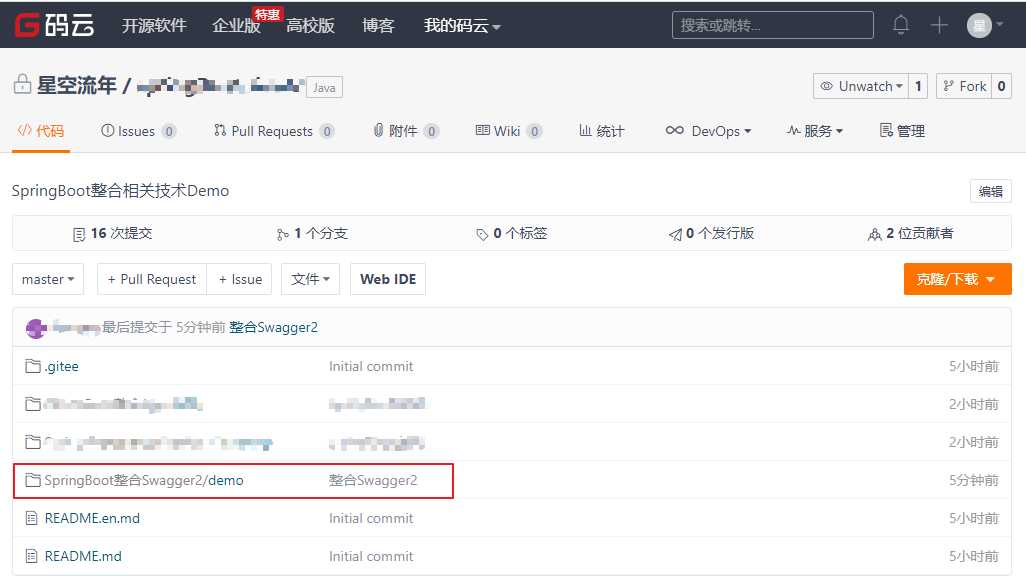Click the folder's 整合Swagger2 commit message
Image resolution: width=1026 pixels, height=579 pixels.
(373, 480)
